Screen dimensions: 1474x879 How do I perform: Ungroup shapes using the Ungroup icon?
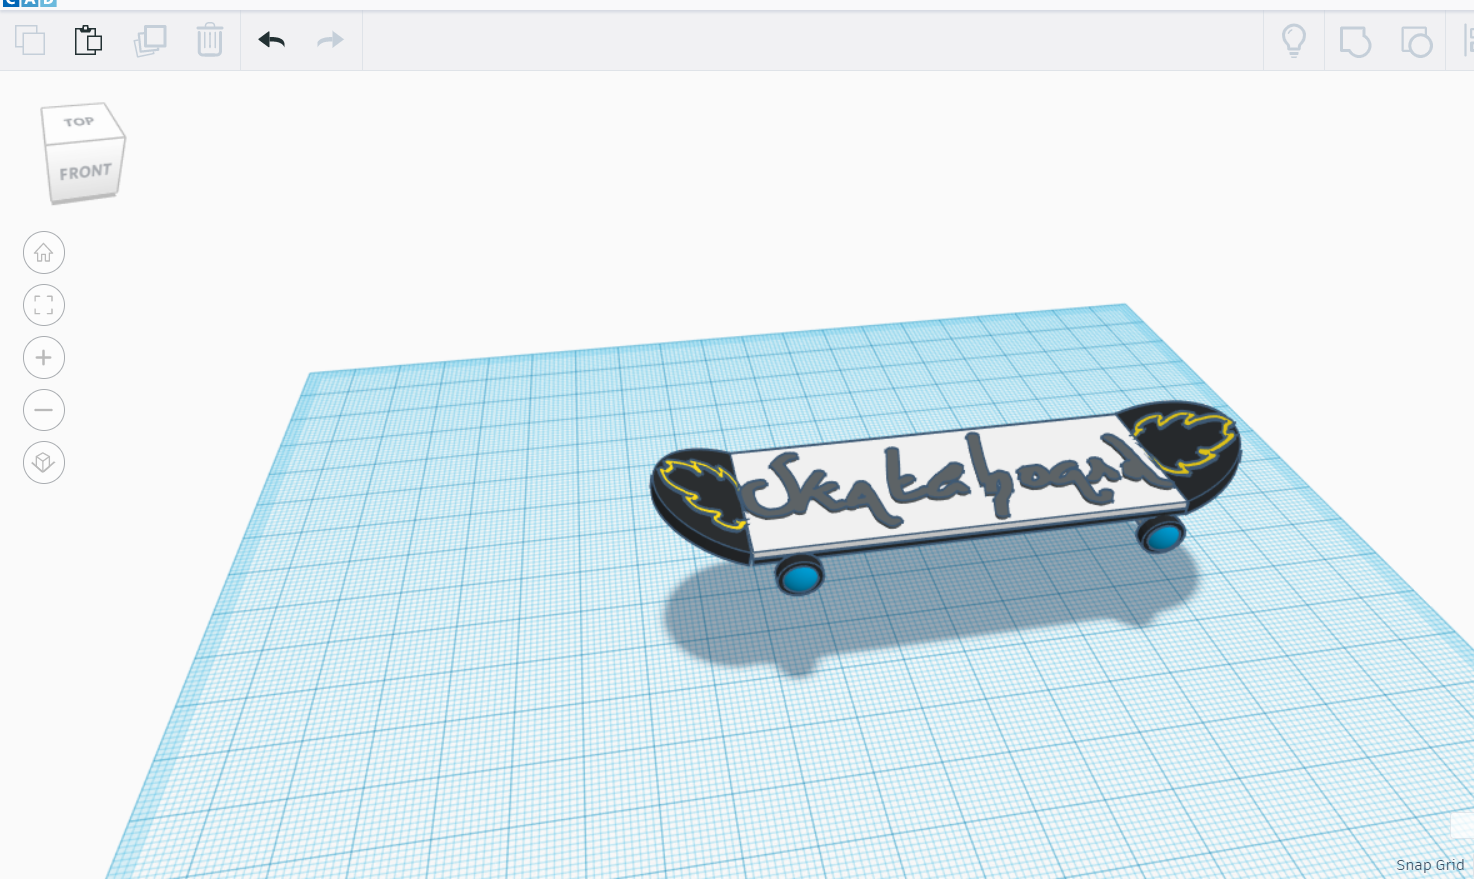(x=1416, y=41)
